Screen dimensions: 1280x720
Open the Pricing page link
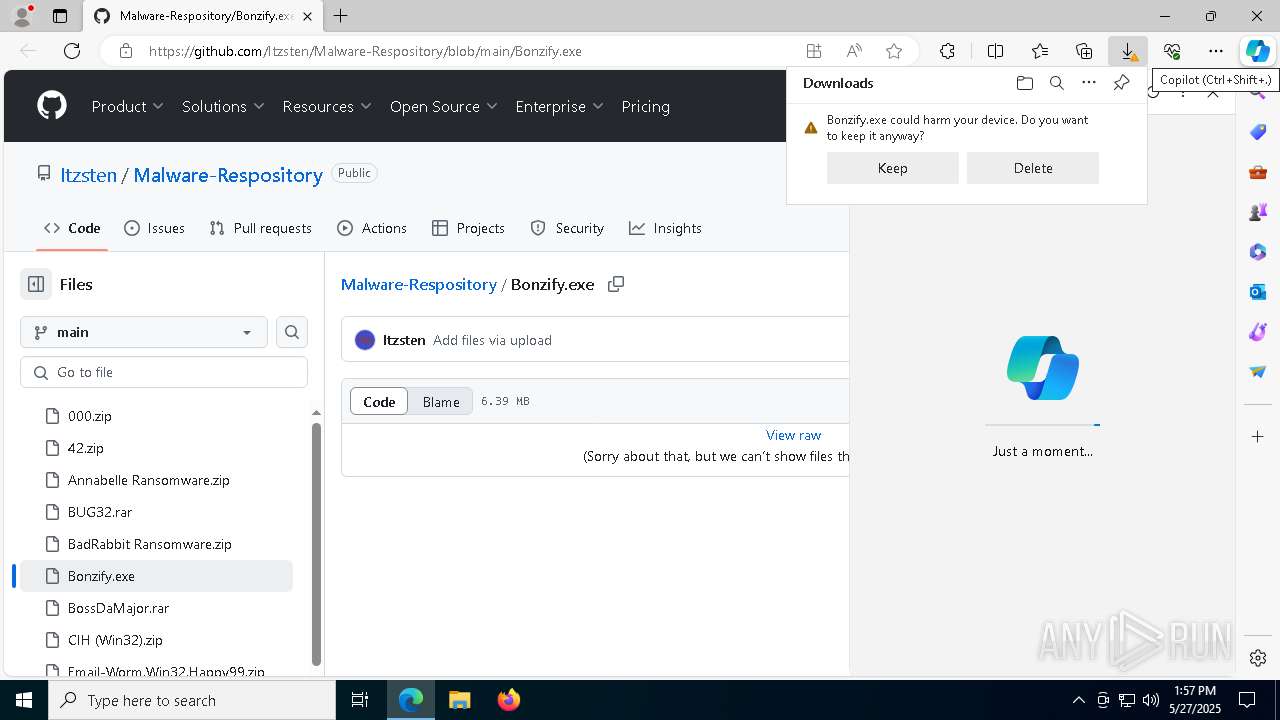646,106
